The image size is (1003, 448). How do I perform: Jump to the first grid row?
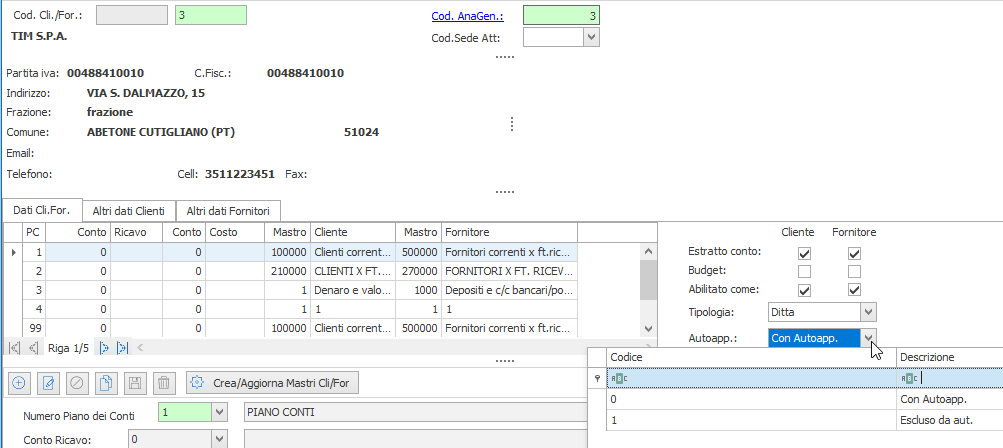pyautogui.click(x=14, y=348)
